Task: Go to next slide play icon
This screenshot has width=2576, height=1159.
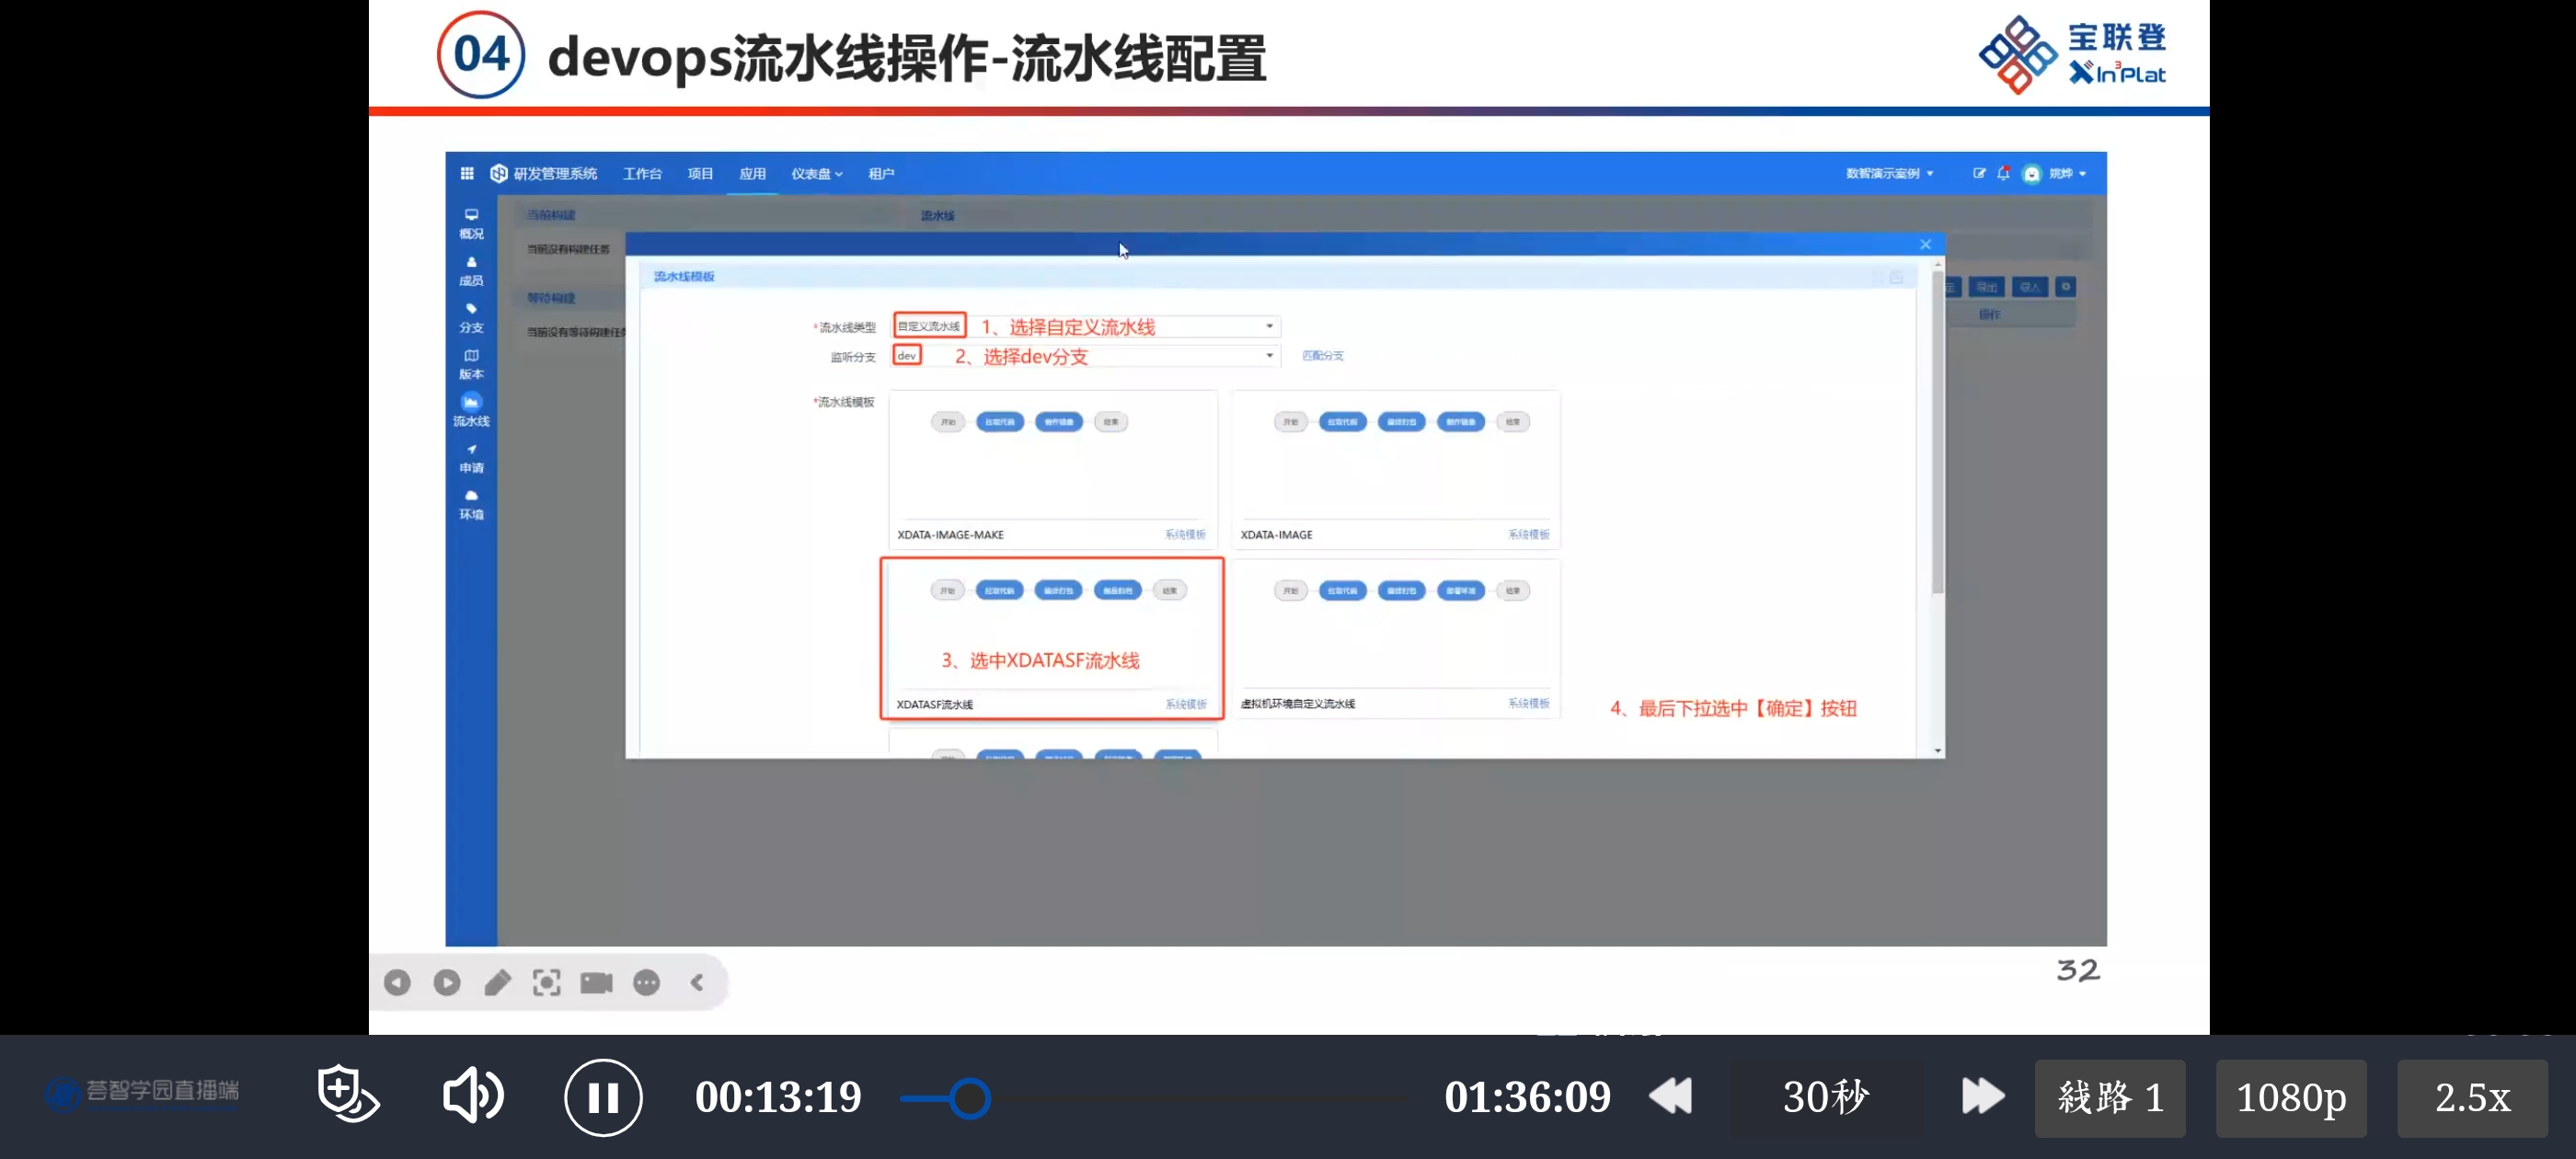Action: [x=447, y=983]
